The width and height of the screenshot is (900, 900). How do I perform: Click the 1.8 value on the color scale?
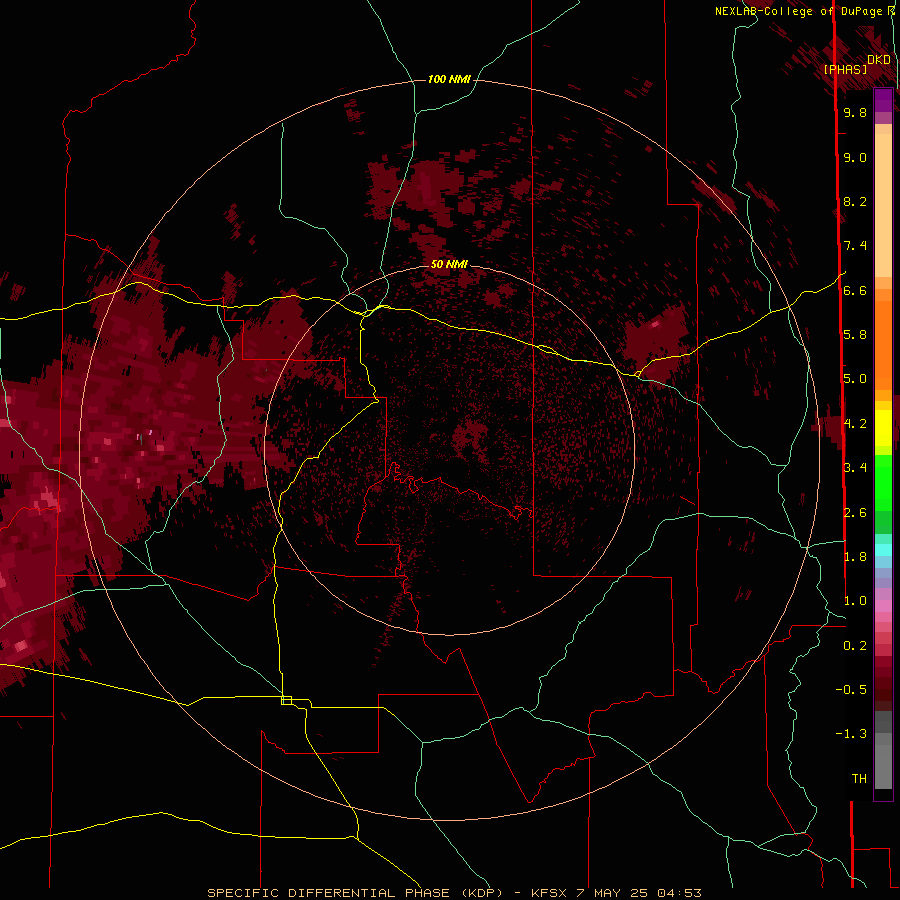(855, 557)
